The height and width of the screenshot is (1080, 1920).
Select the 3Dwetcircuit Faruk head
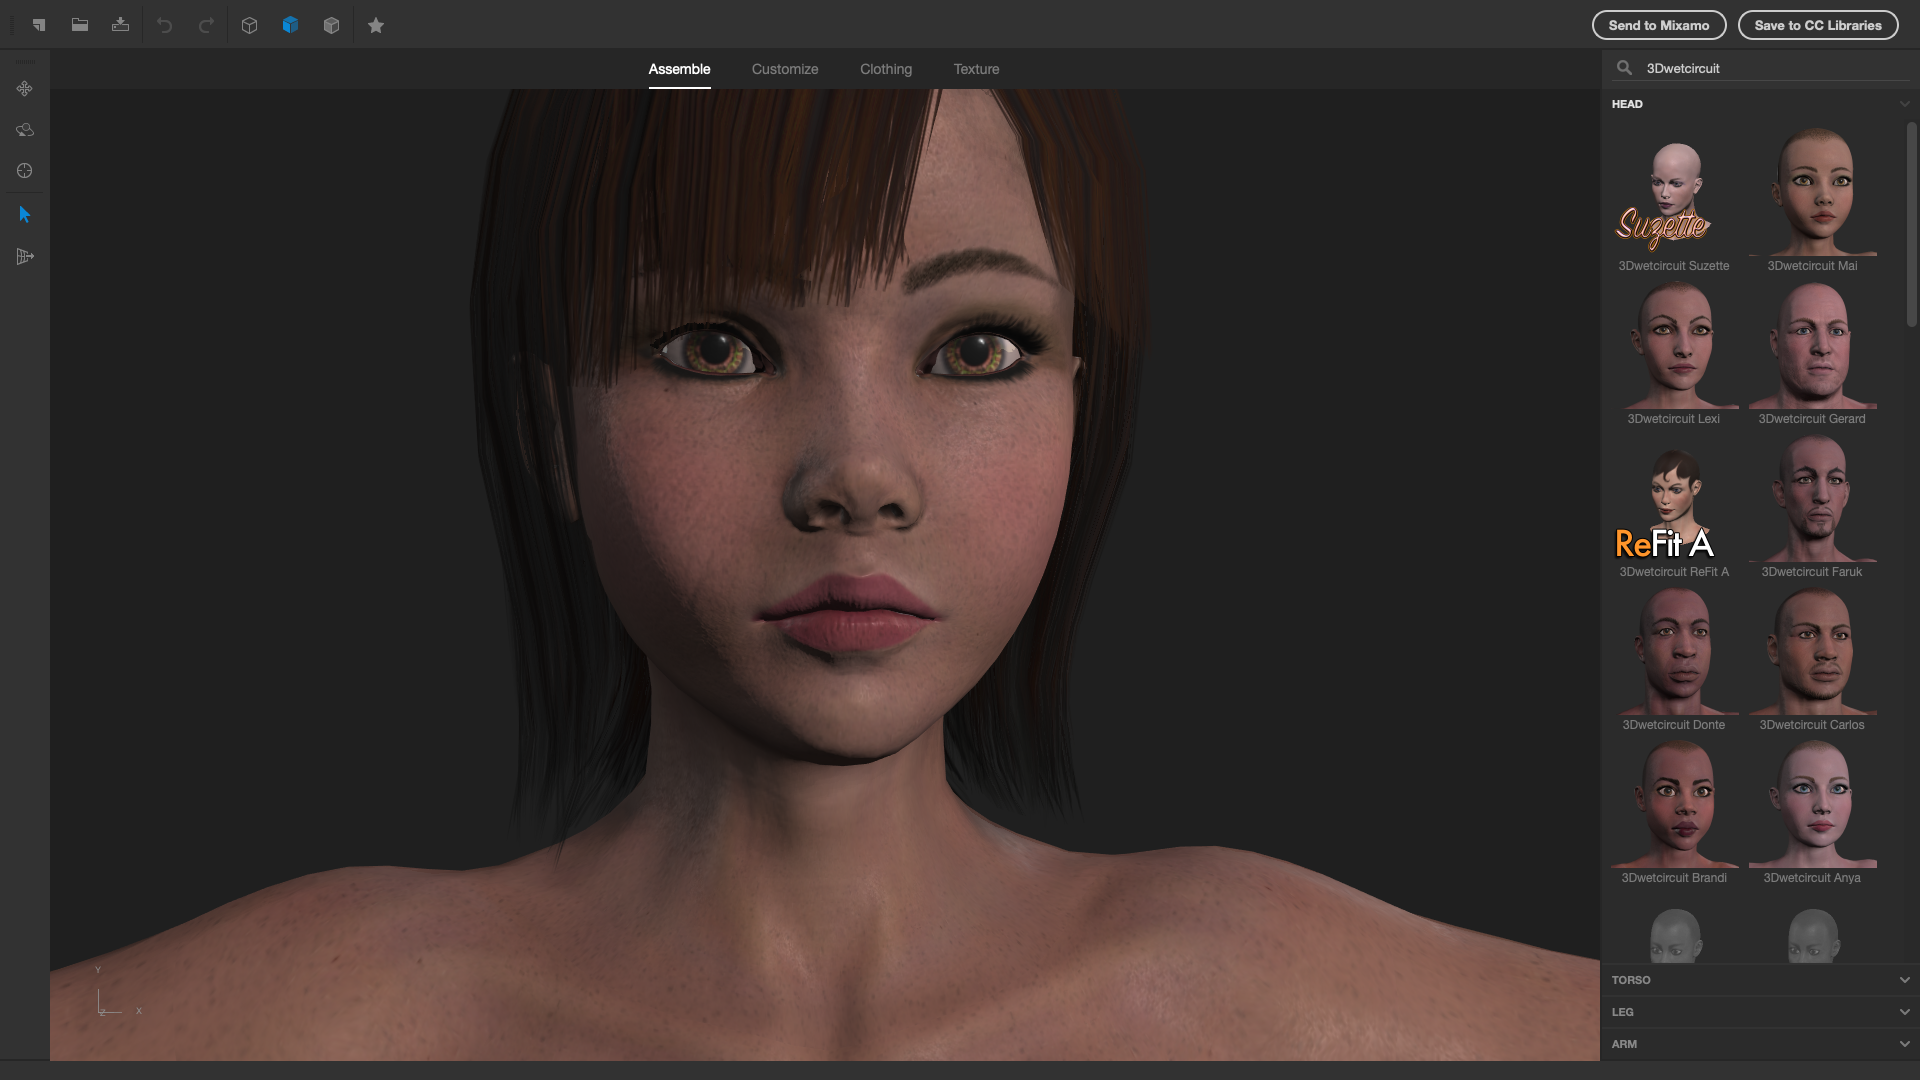point(1812,506)
